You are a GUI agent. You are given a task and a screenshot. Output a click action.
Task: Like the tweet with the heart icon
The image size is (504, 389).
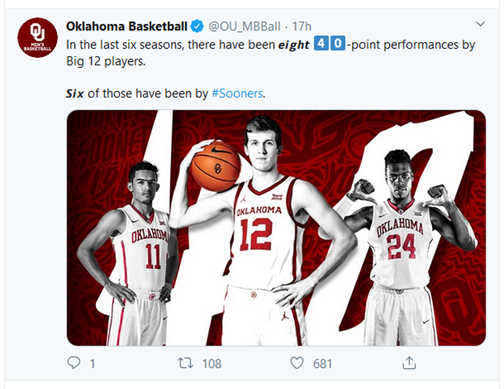coord(297,363)
